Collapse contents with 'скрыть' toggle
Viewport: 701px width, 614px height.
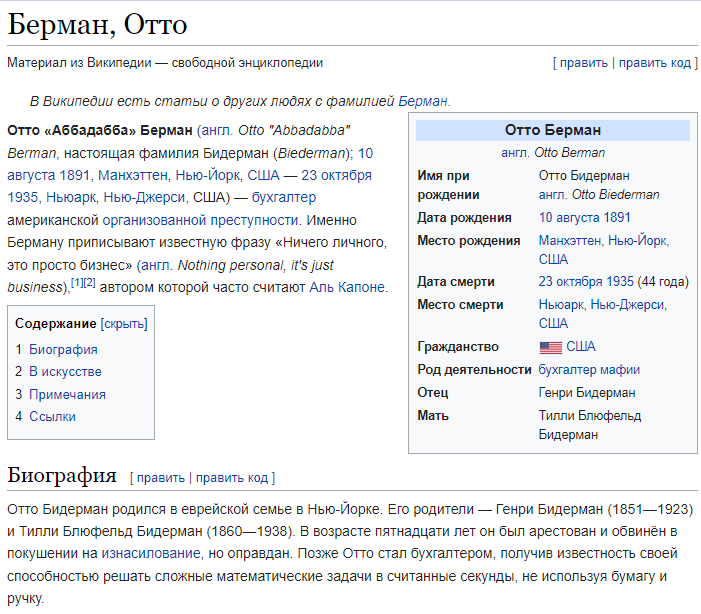[124, 324]
